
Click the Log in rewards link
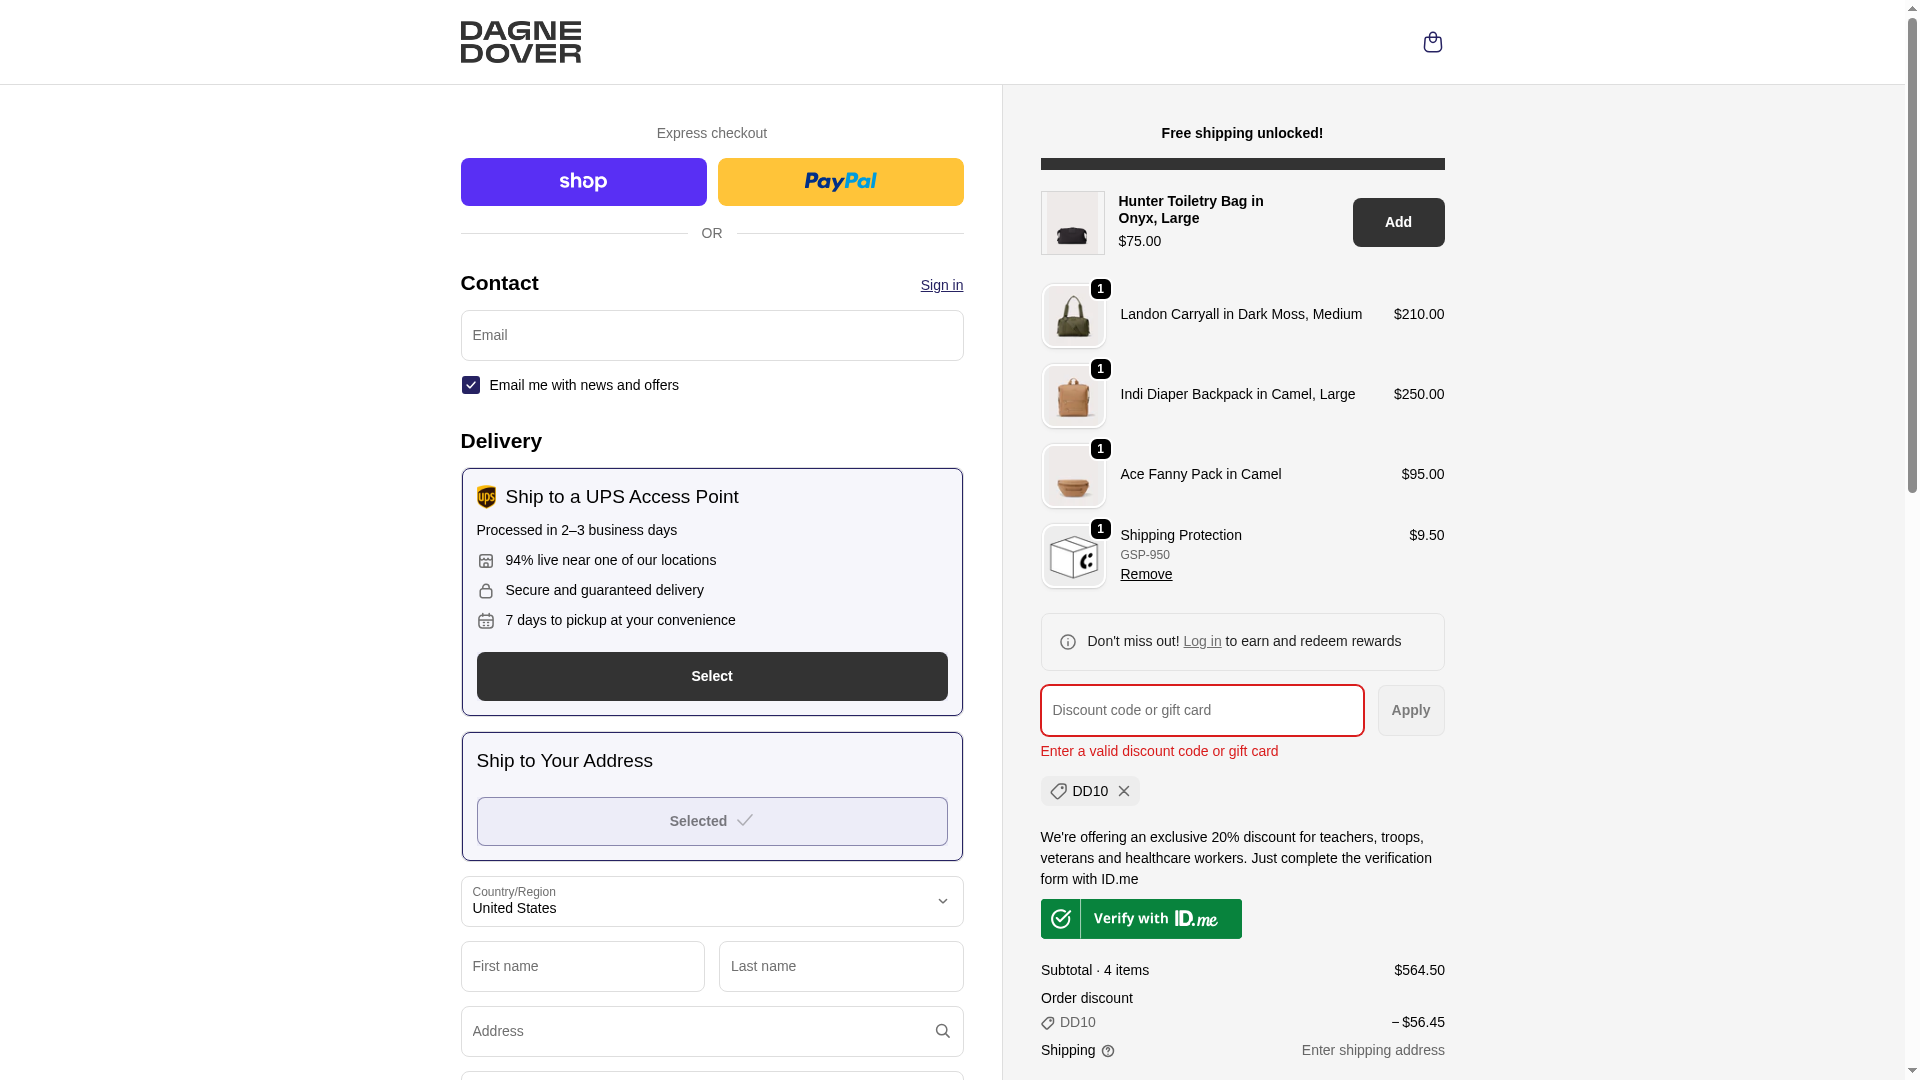pos(1202,641)
